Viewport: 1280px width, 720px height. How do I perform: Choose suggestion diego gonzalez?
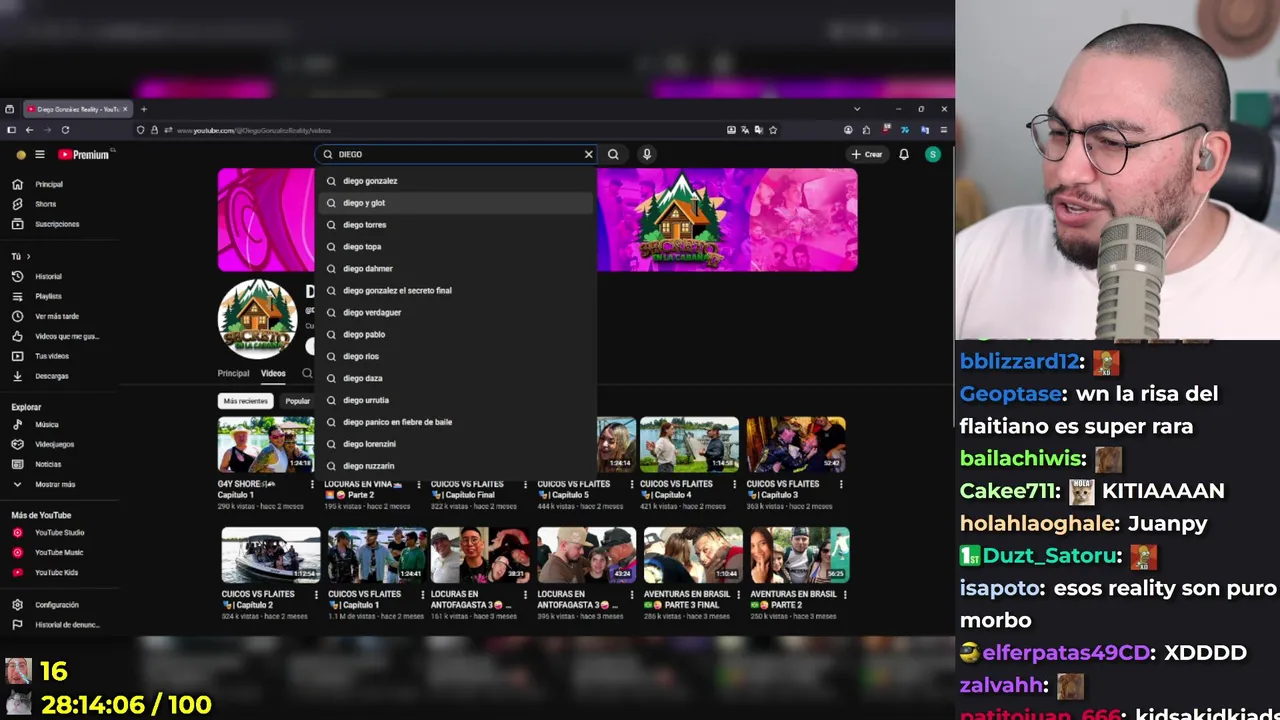click(x=455, y=181)
